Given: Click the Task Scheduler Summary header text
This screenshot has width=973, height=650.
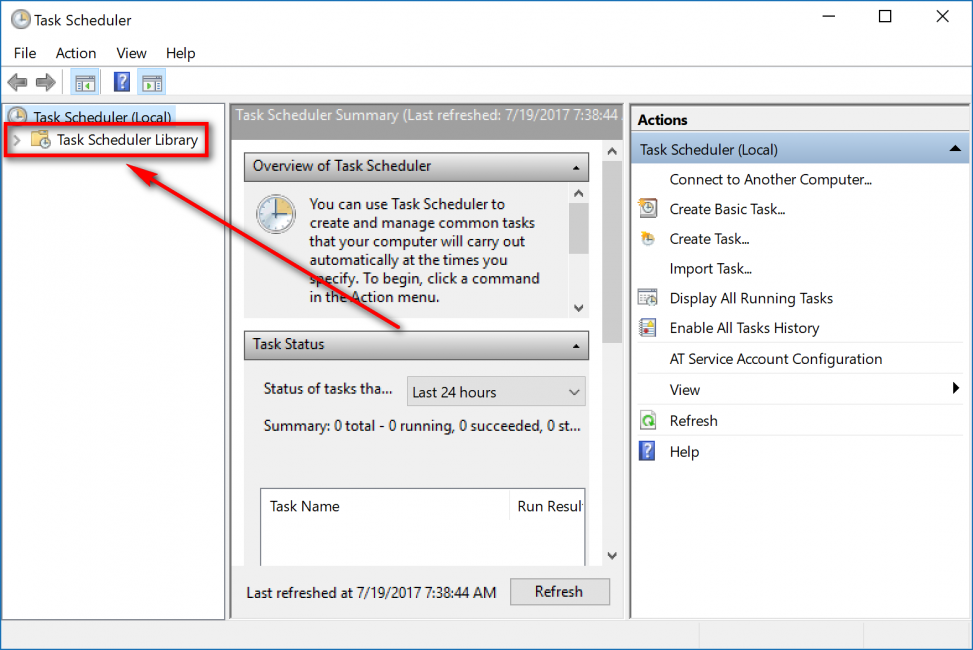Looking at the screenshot, I should point(427,115).
